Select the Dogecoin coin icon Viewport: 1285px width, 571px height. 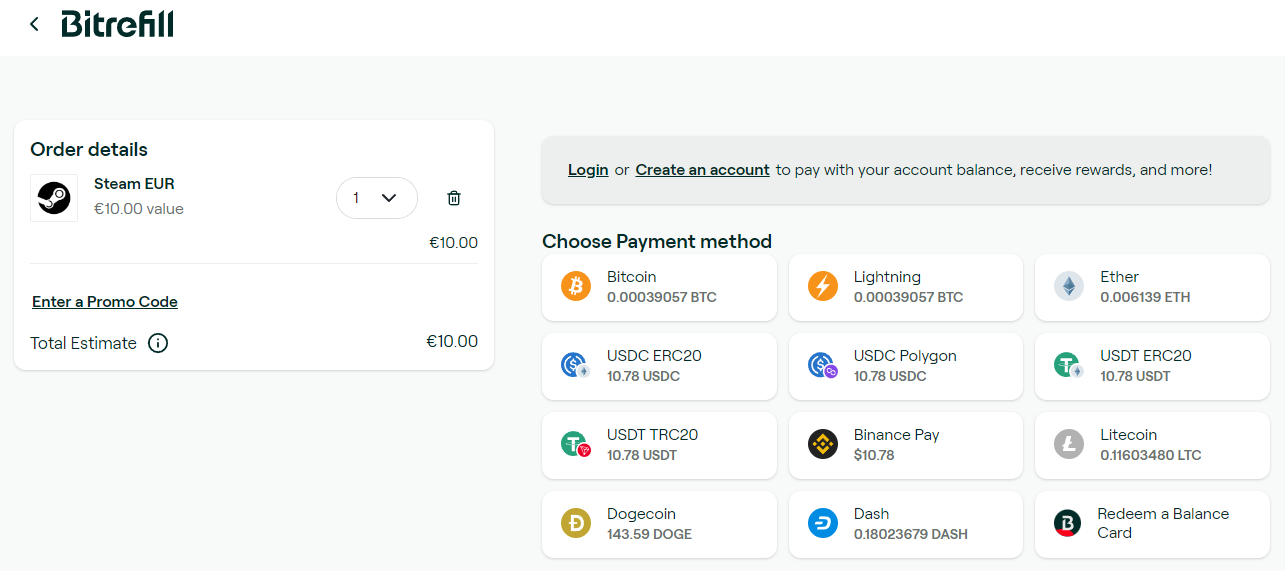[x=576, y=524]
